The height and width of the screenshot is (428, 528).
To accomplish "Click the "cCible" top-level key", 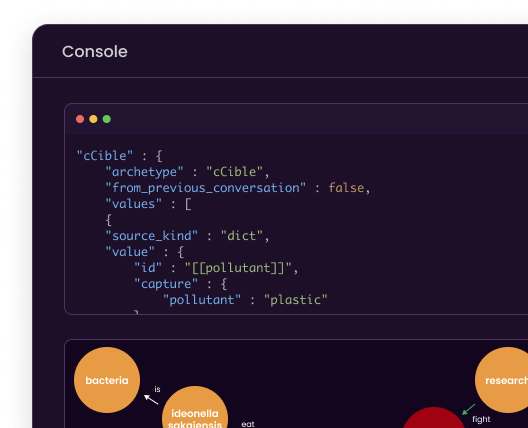I will point(105,156).
